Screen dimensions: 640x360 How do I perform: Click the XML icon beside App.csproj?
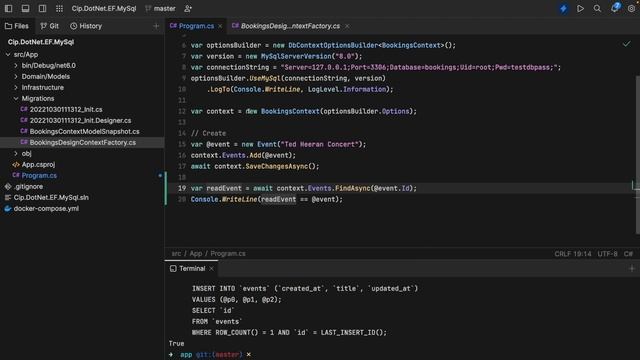point(16,164)
